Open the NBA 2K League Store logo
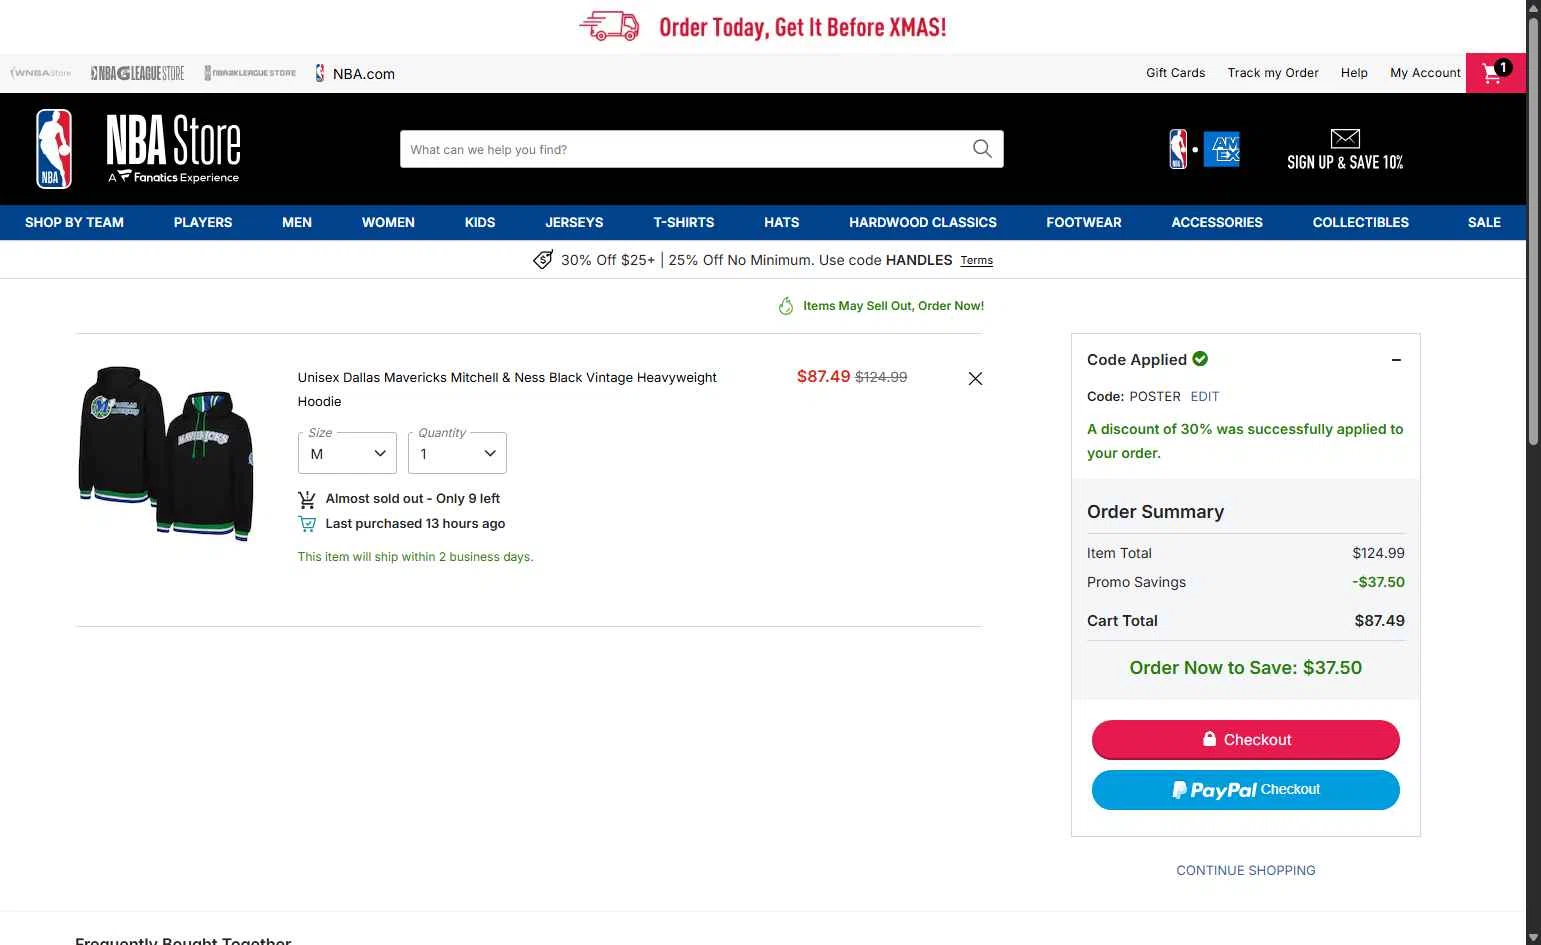The width and height of the screenshot is (1541, 945). [x=250, y=73]
